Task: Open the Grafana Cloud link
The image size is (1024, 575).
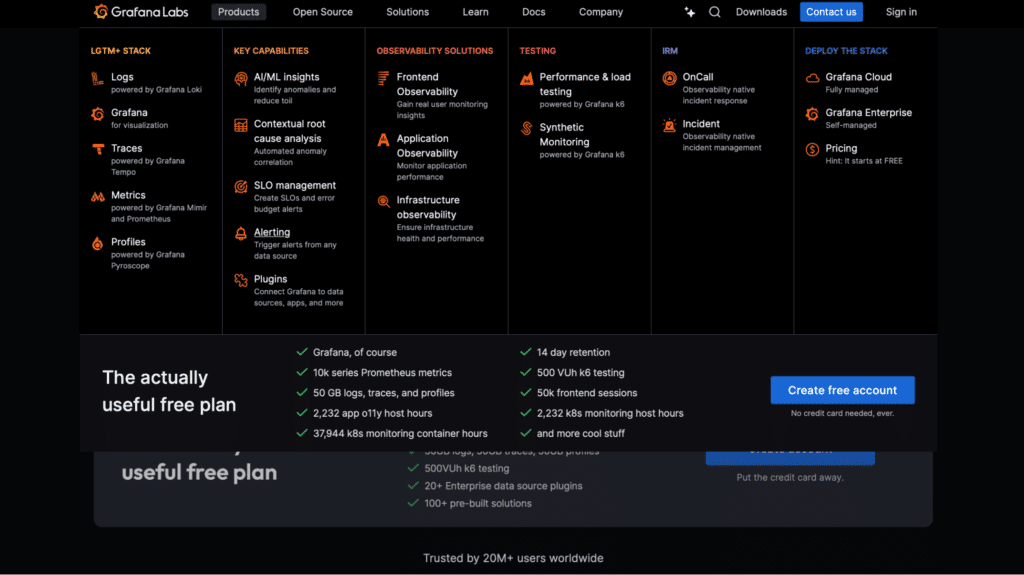Action: (x=858, y=77)
